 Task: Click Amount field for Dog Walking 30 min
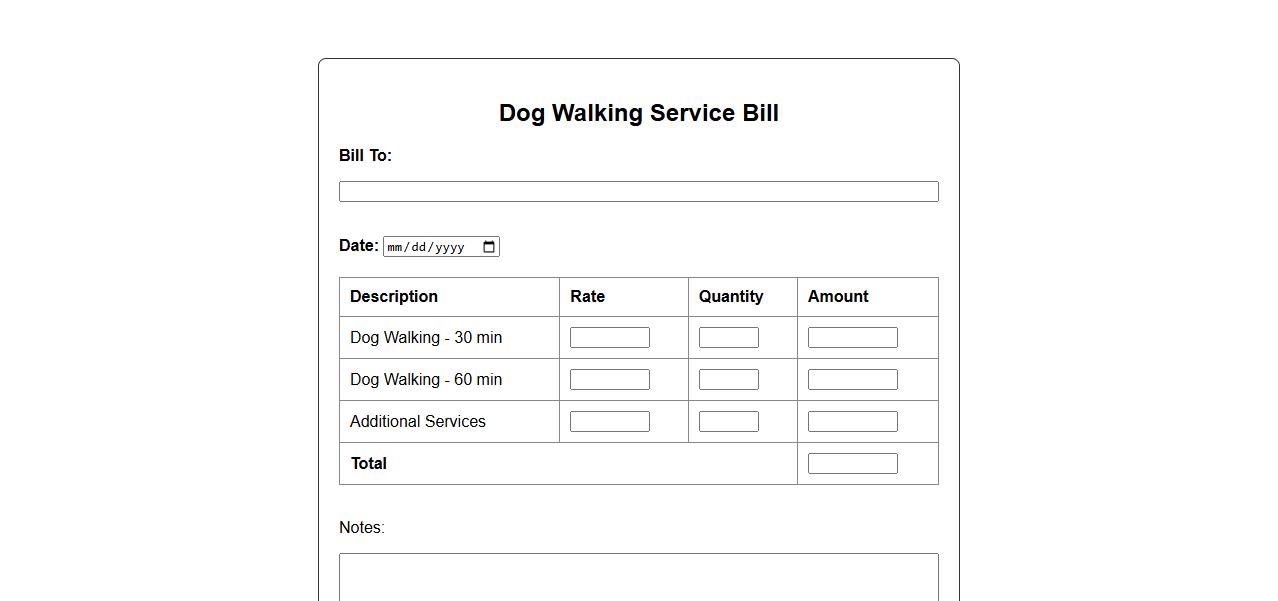tap(852, 338)
